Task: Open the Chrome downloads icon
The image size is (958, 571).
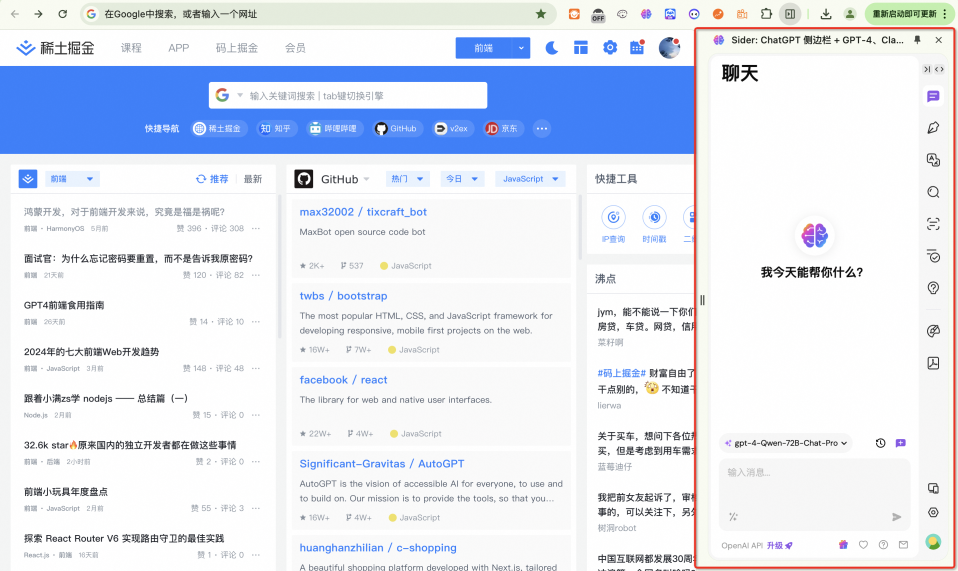Action: (x=825, y=14)
